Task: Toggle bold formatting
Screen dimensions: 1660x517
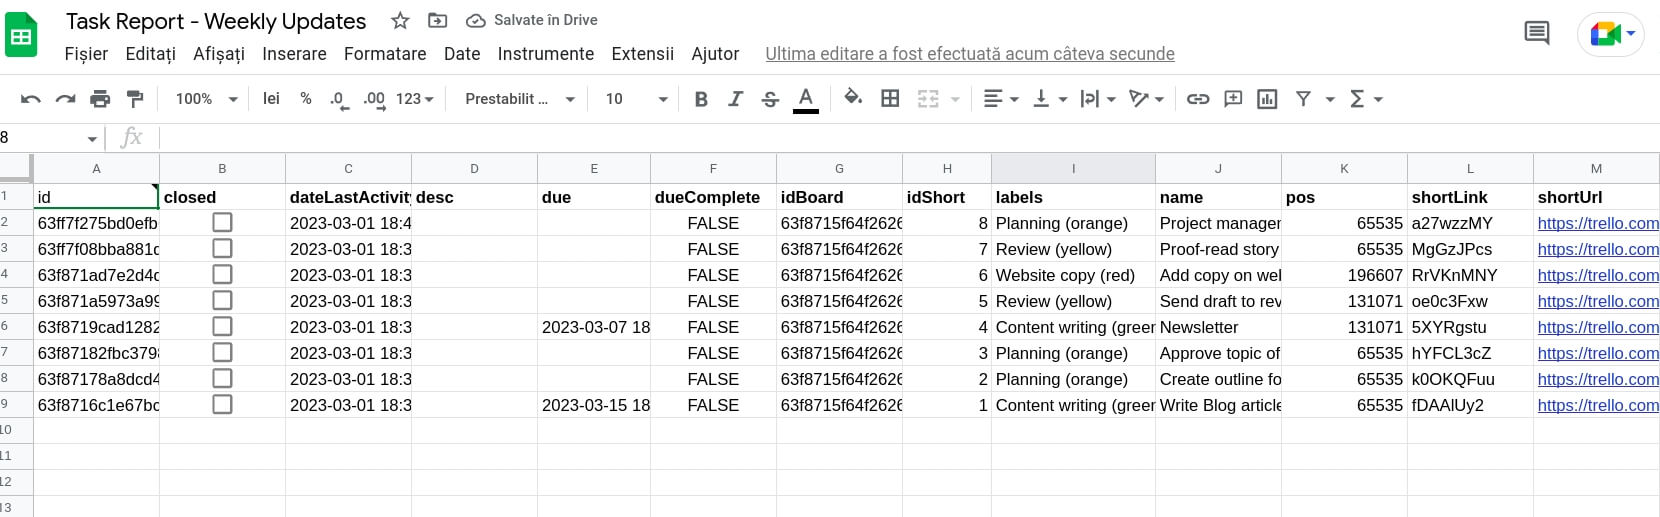Action: pos(701,99)
